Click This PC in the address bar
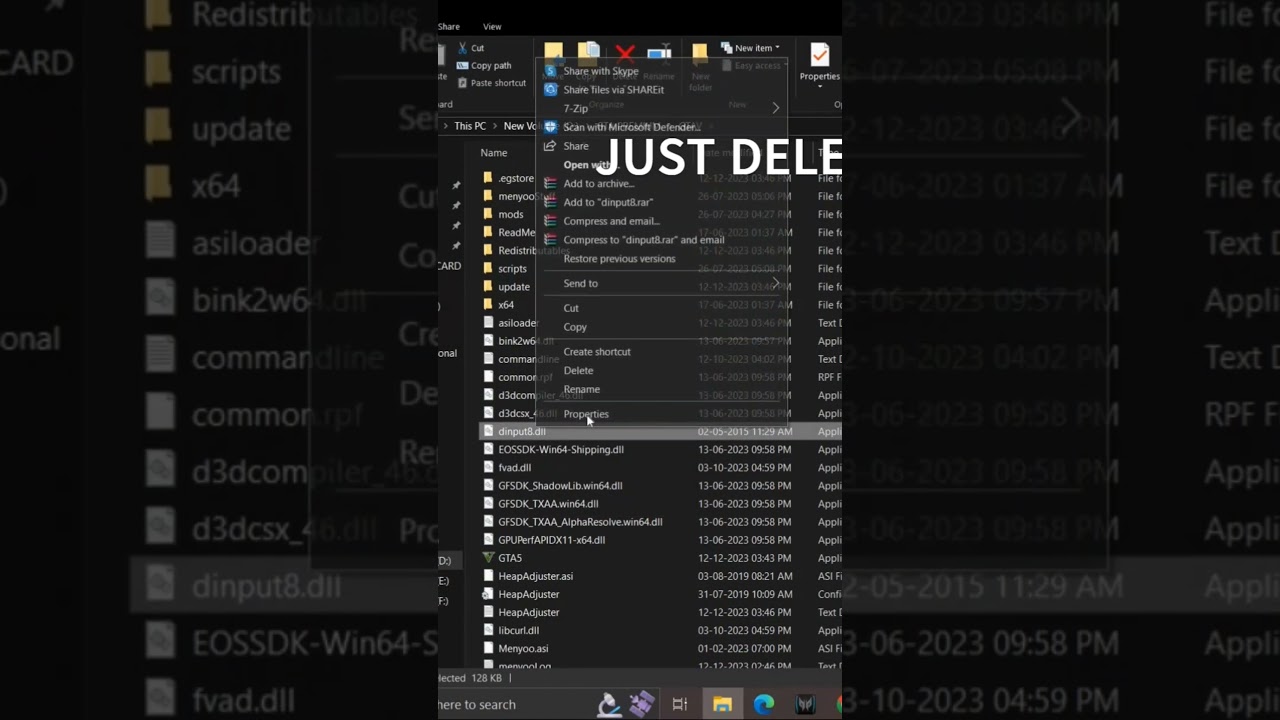1280x720 pixels. click(470, 126)
